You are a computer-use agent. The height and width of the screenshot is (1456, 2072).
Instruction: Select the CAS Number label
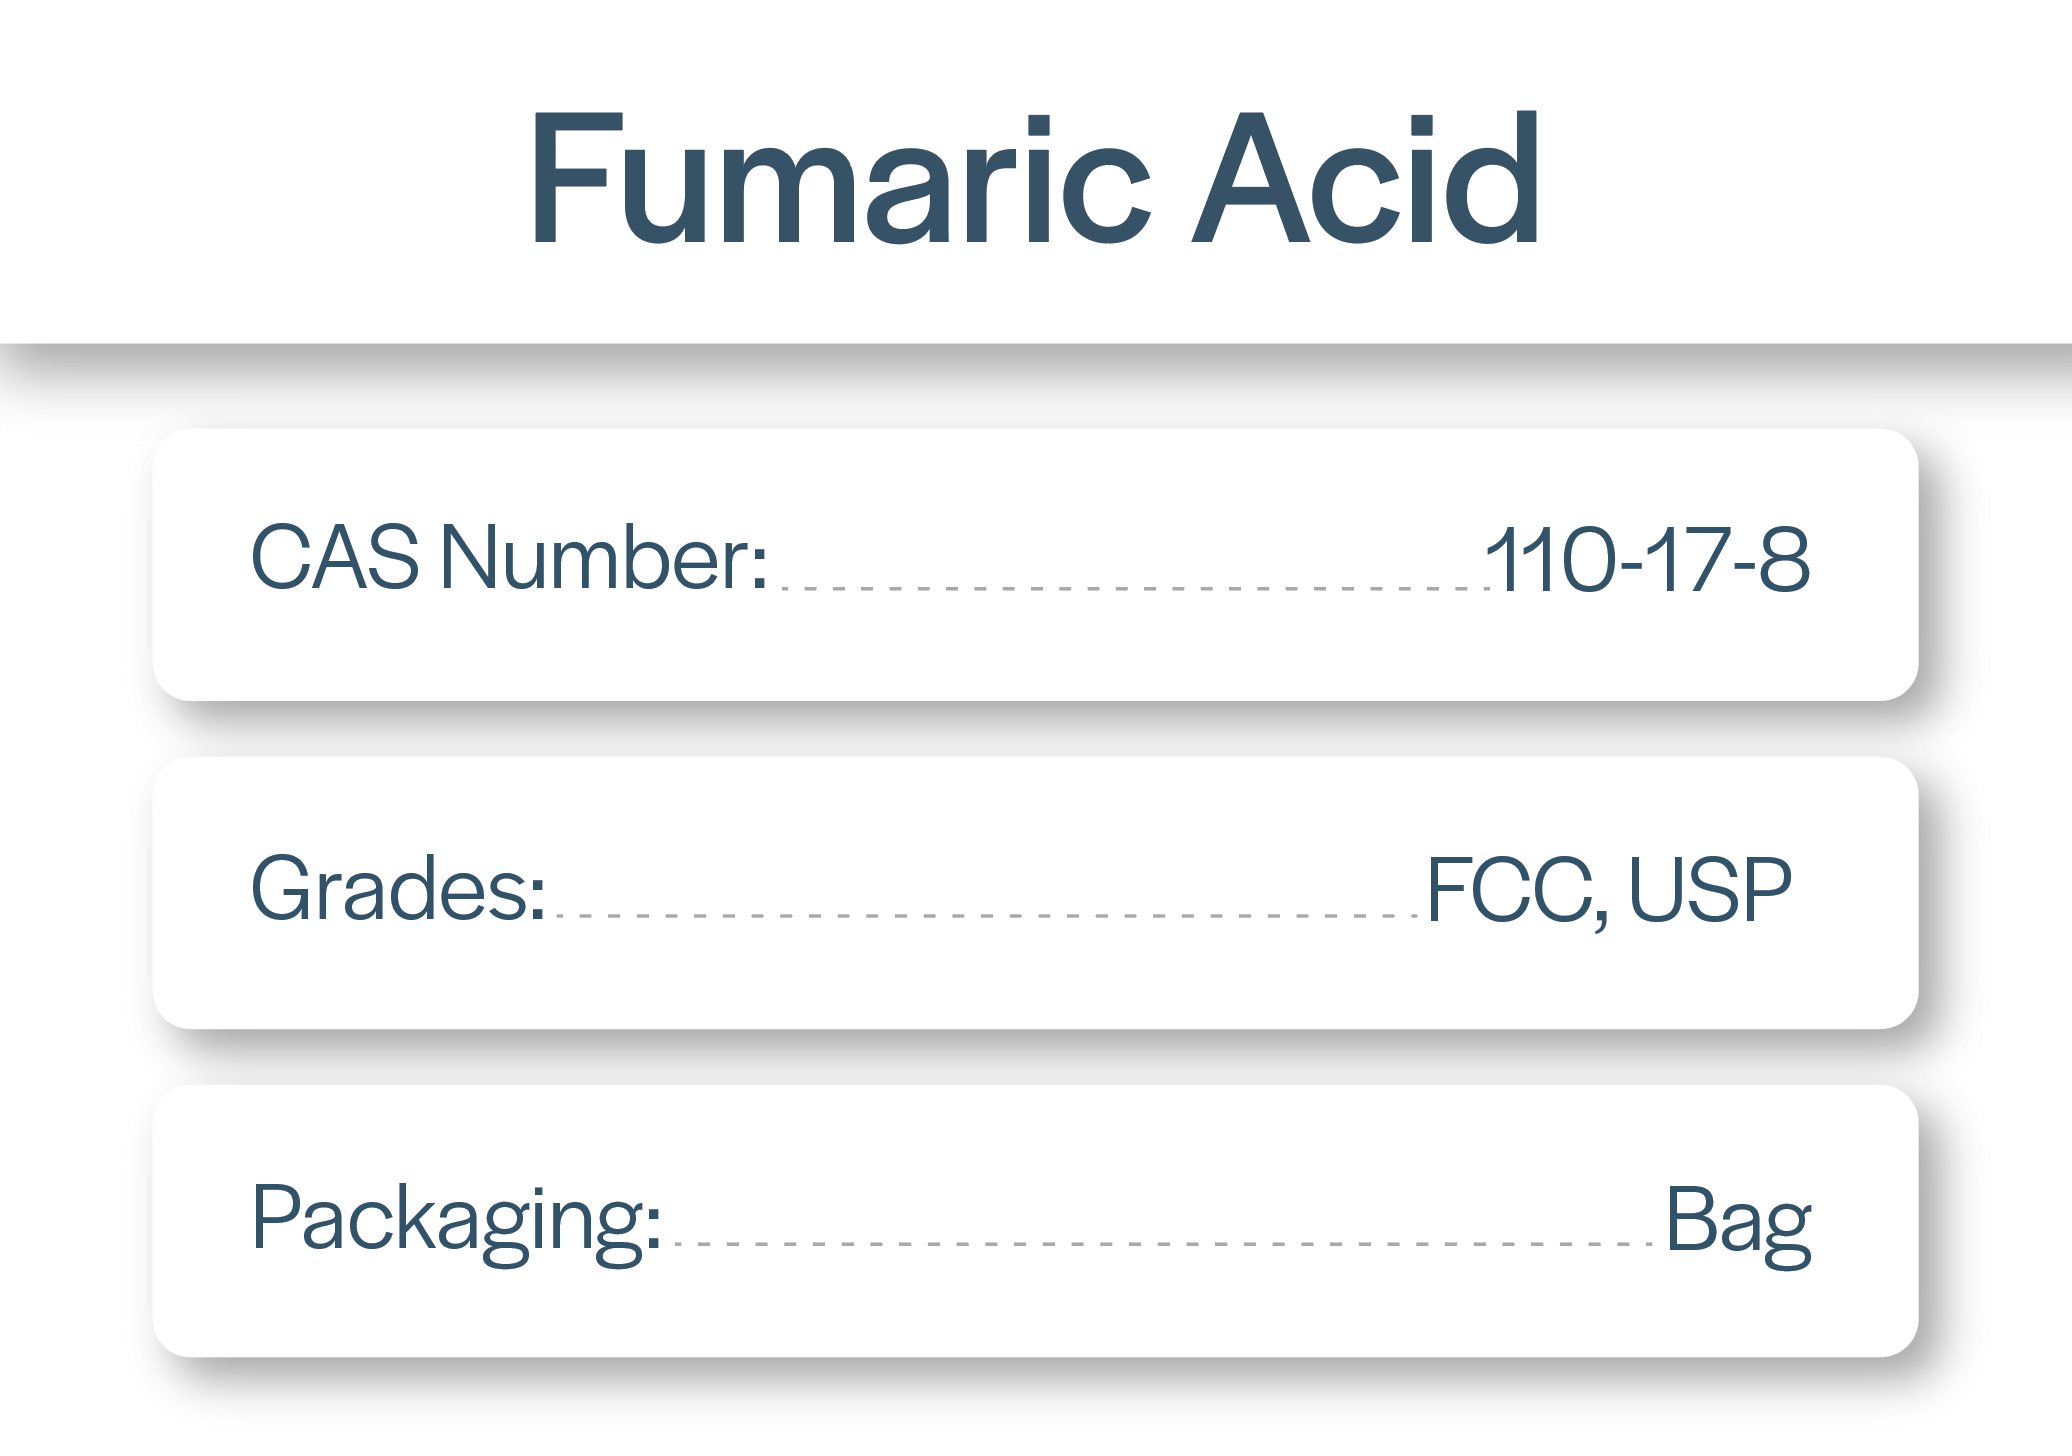509,557
